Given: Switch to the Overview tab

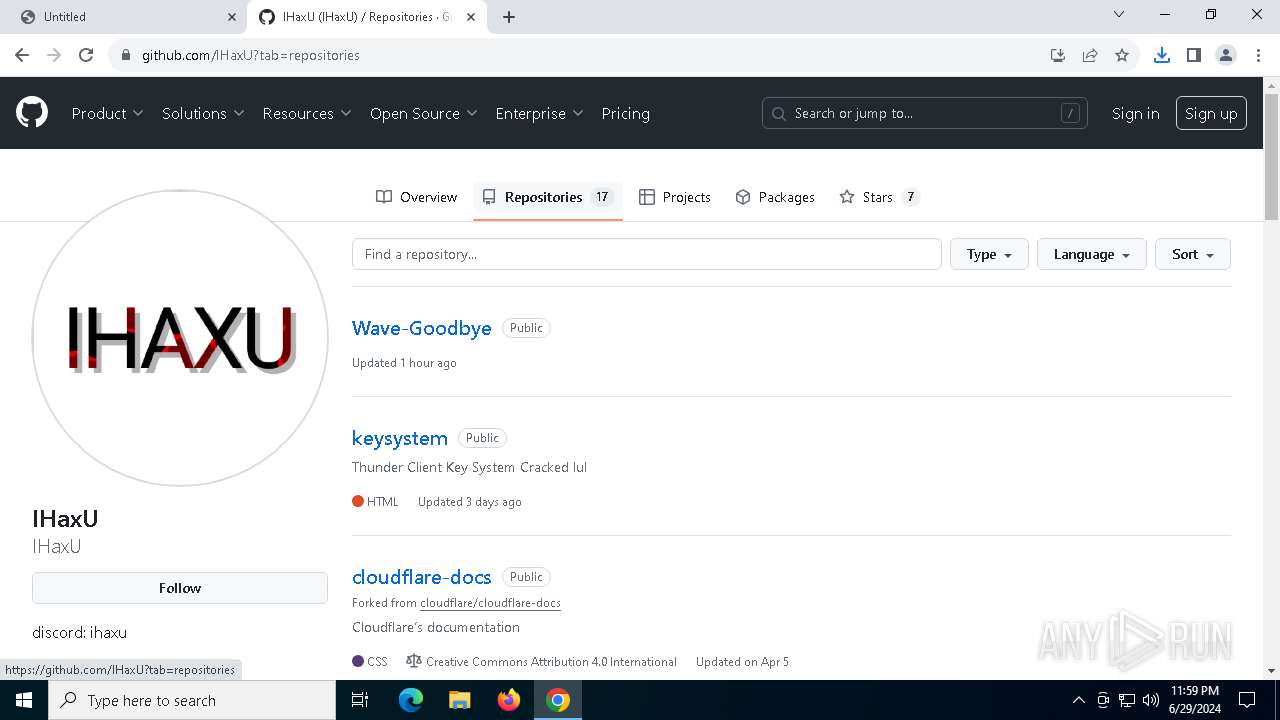Looking at the screenshot, I should click(x=416, y=197).
